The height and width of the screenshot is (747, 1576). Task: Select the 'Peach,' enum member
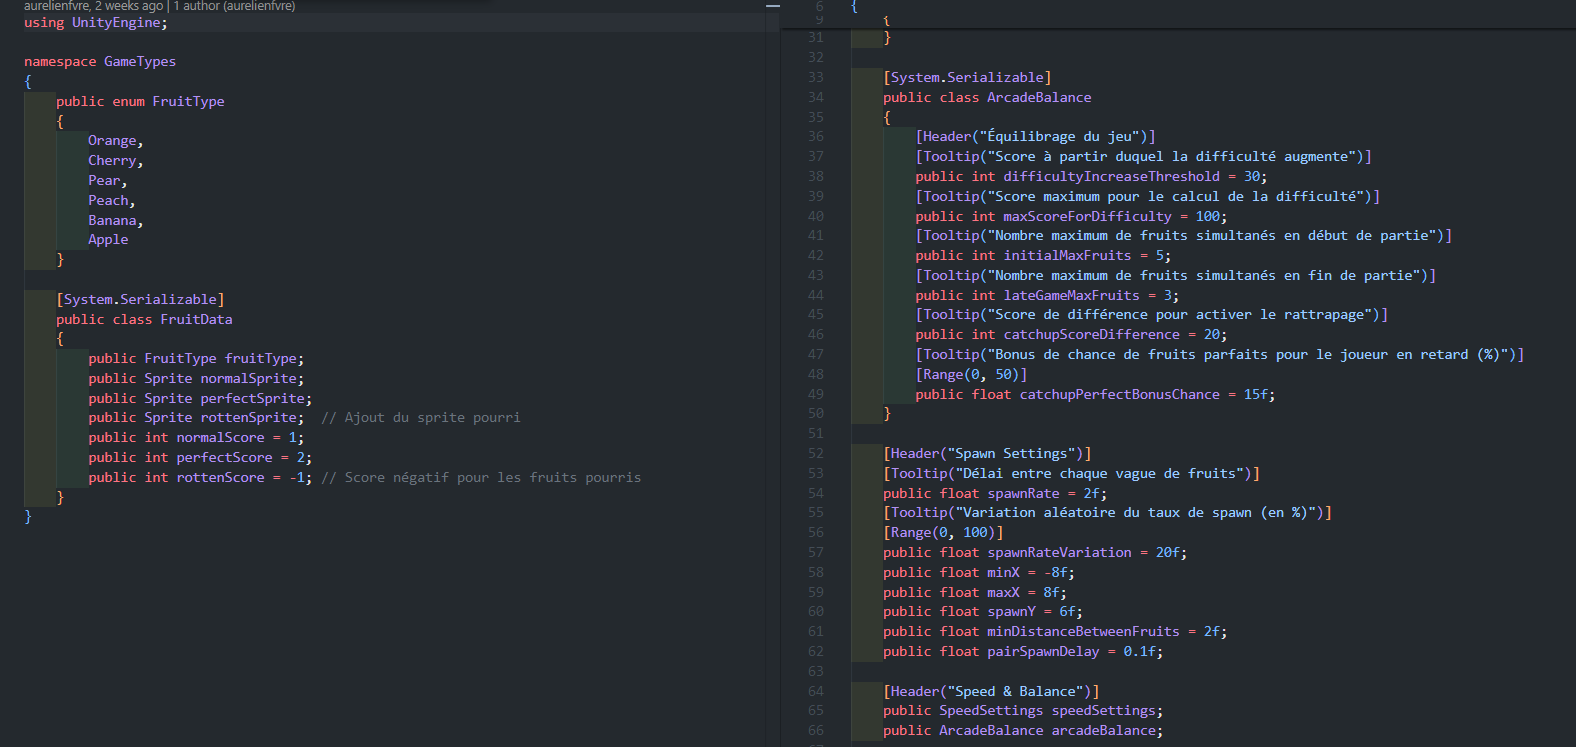112,201
